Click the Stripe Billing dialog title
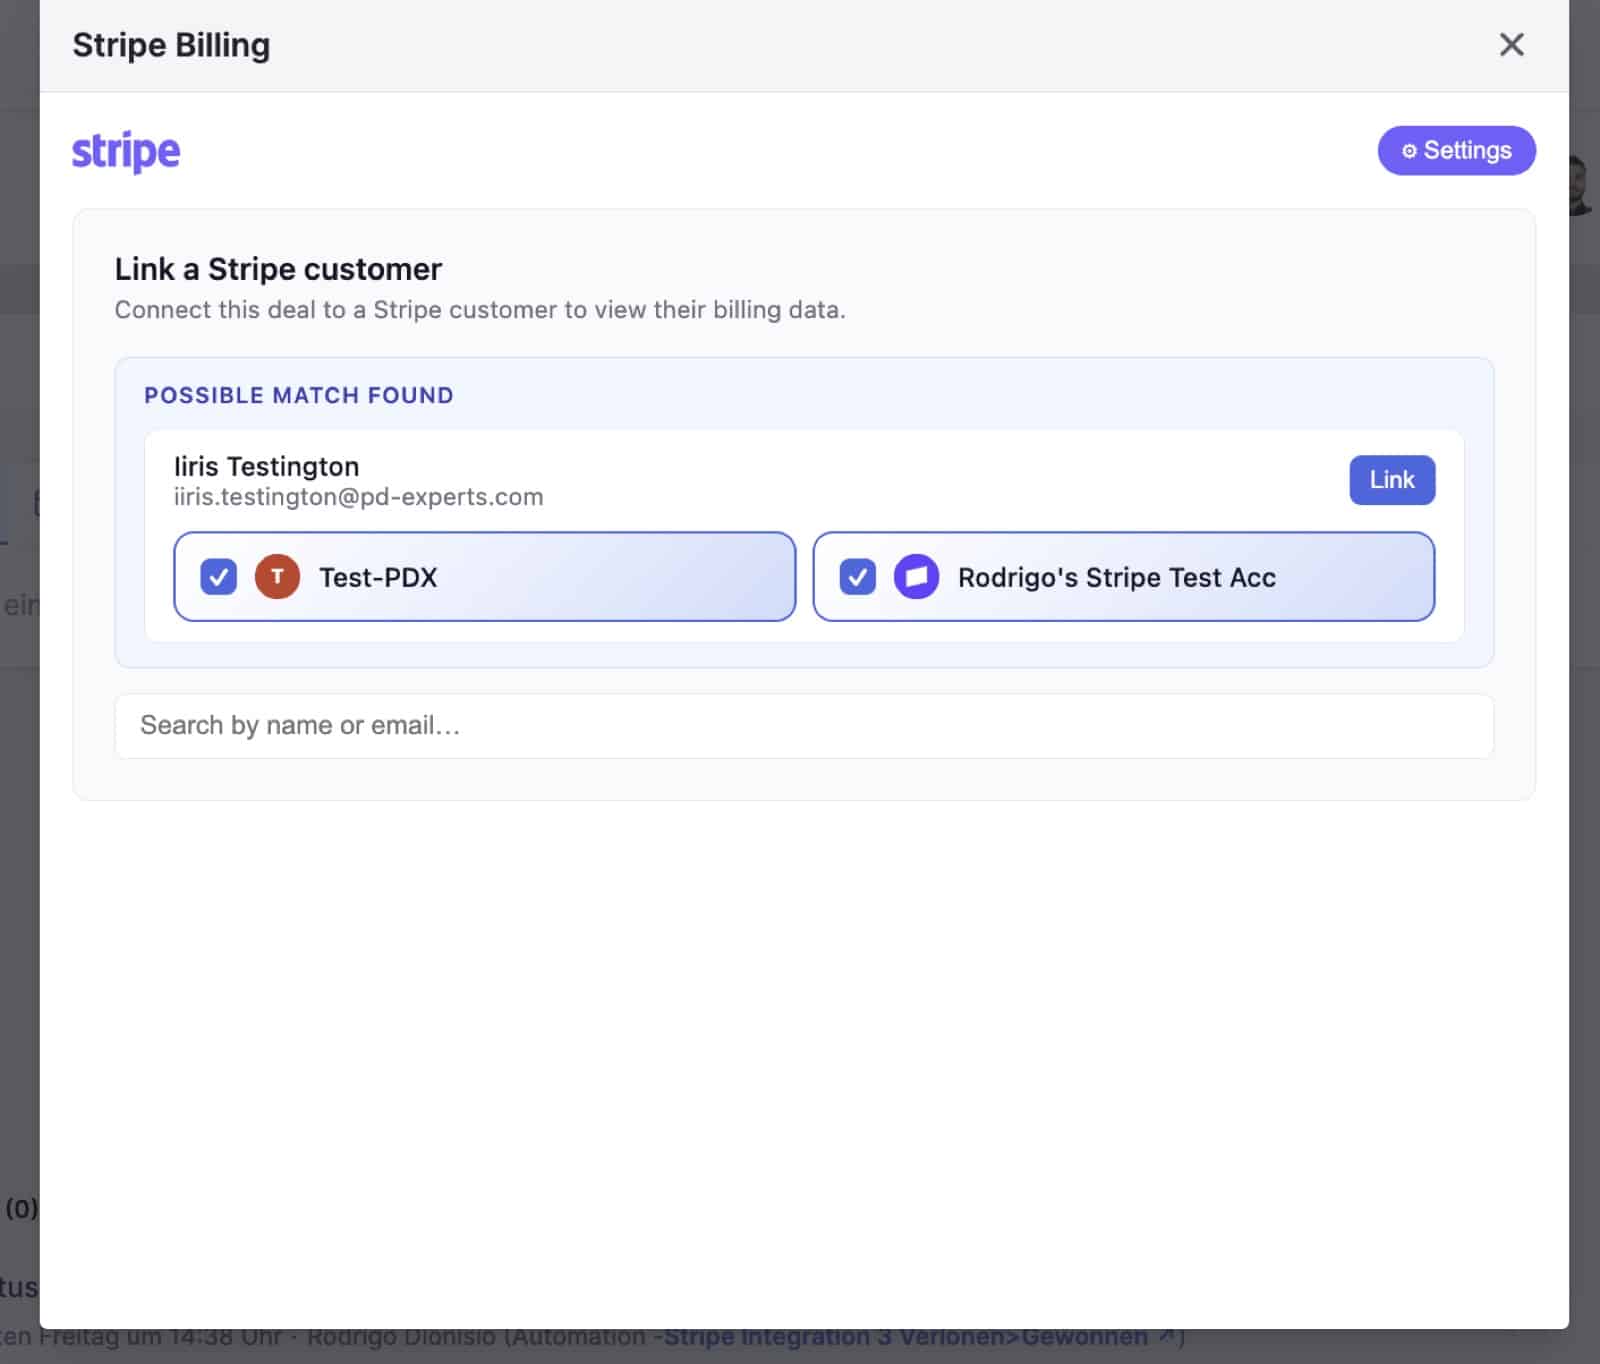 coord(171,45)
